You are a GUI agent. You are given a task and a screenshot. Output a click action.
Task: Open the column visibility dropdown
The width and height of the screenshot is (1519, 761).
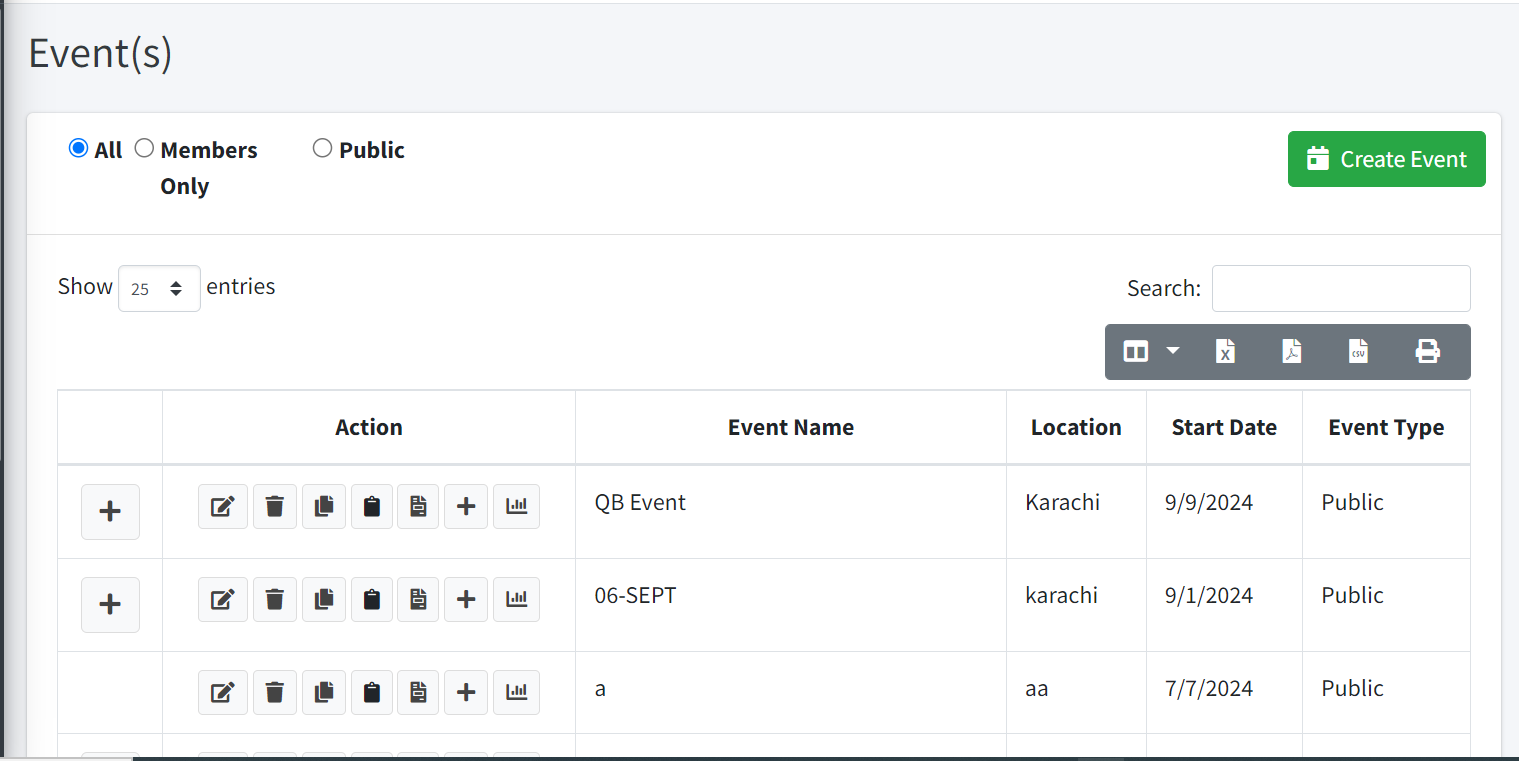[x=1150, y=351]
